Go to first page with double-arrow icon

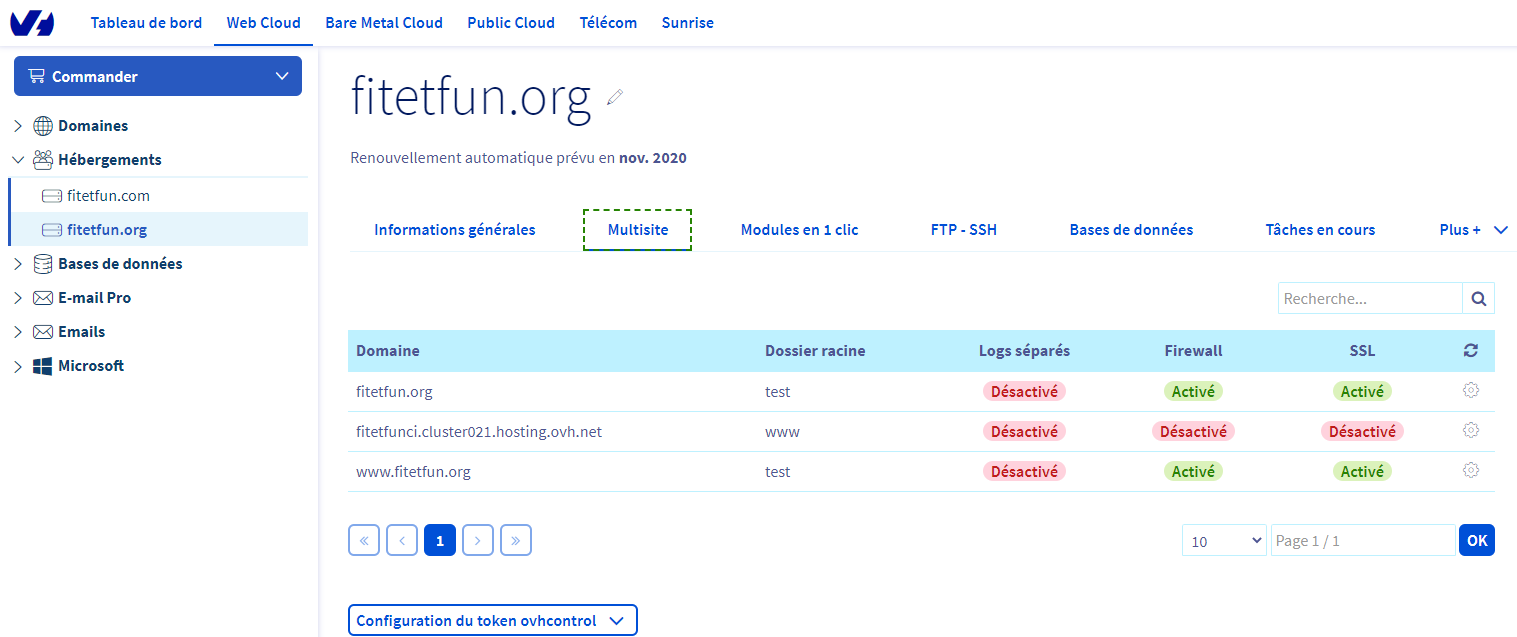point(363,540)
